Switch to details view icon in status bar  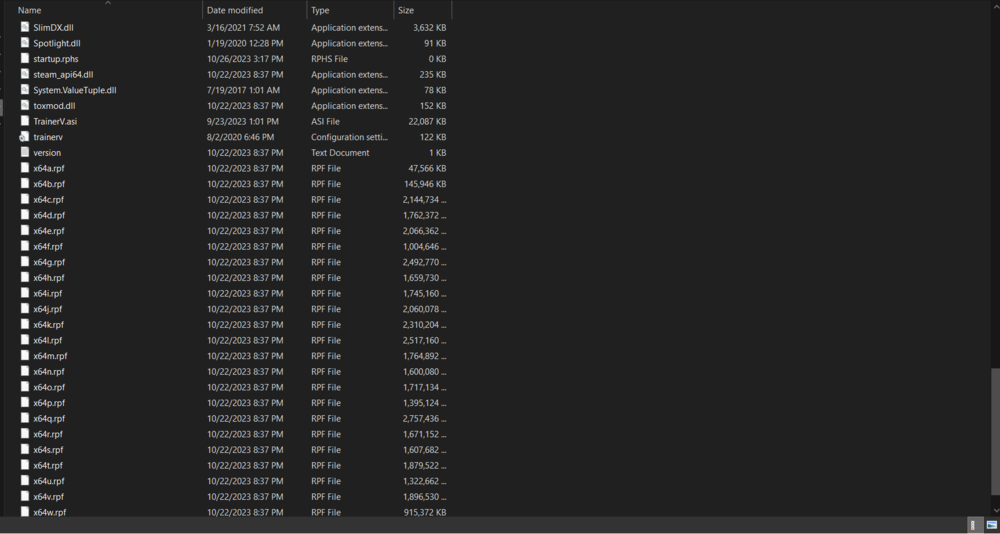pos(973,524)
